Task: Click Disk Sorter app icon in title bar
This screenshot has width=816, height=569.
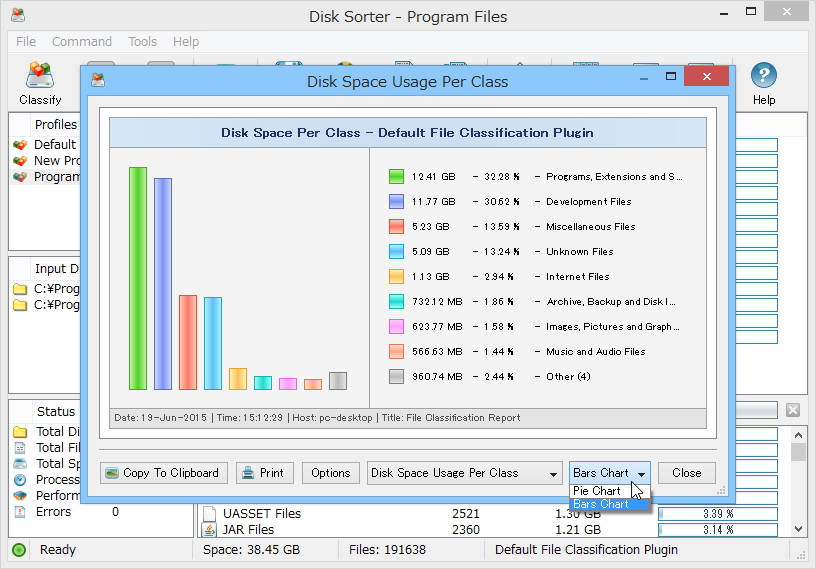Action: point(18,15)
